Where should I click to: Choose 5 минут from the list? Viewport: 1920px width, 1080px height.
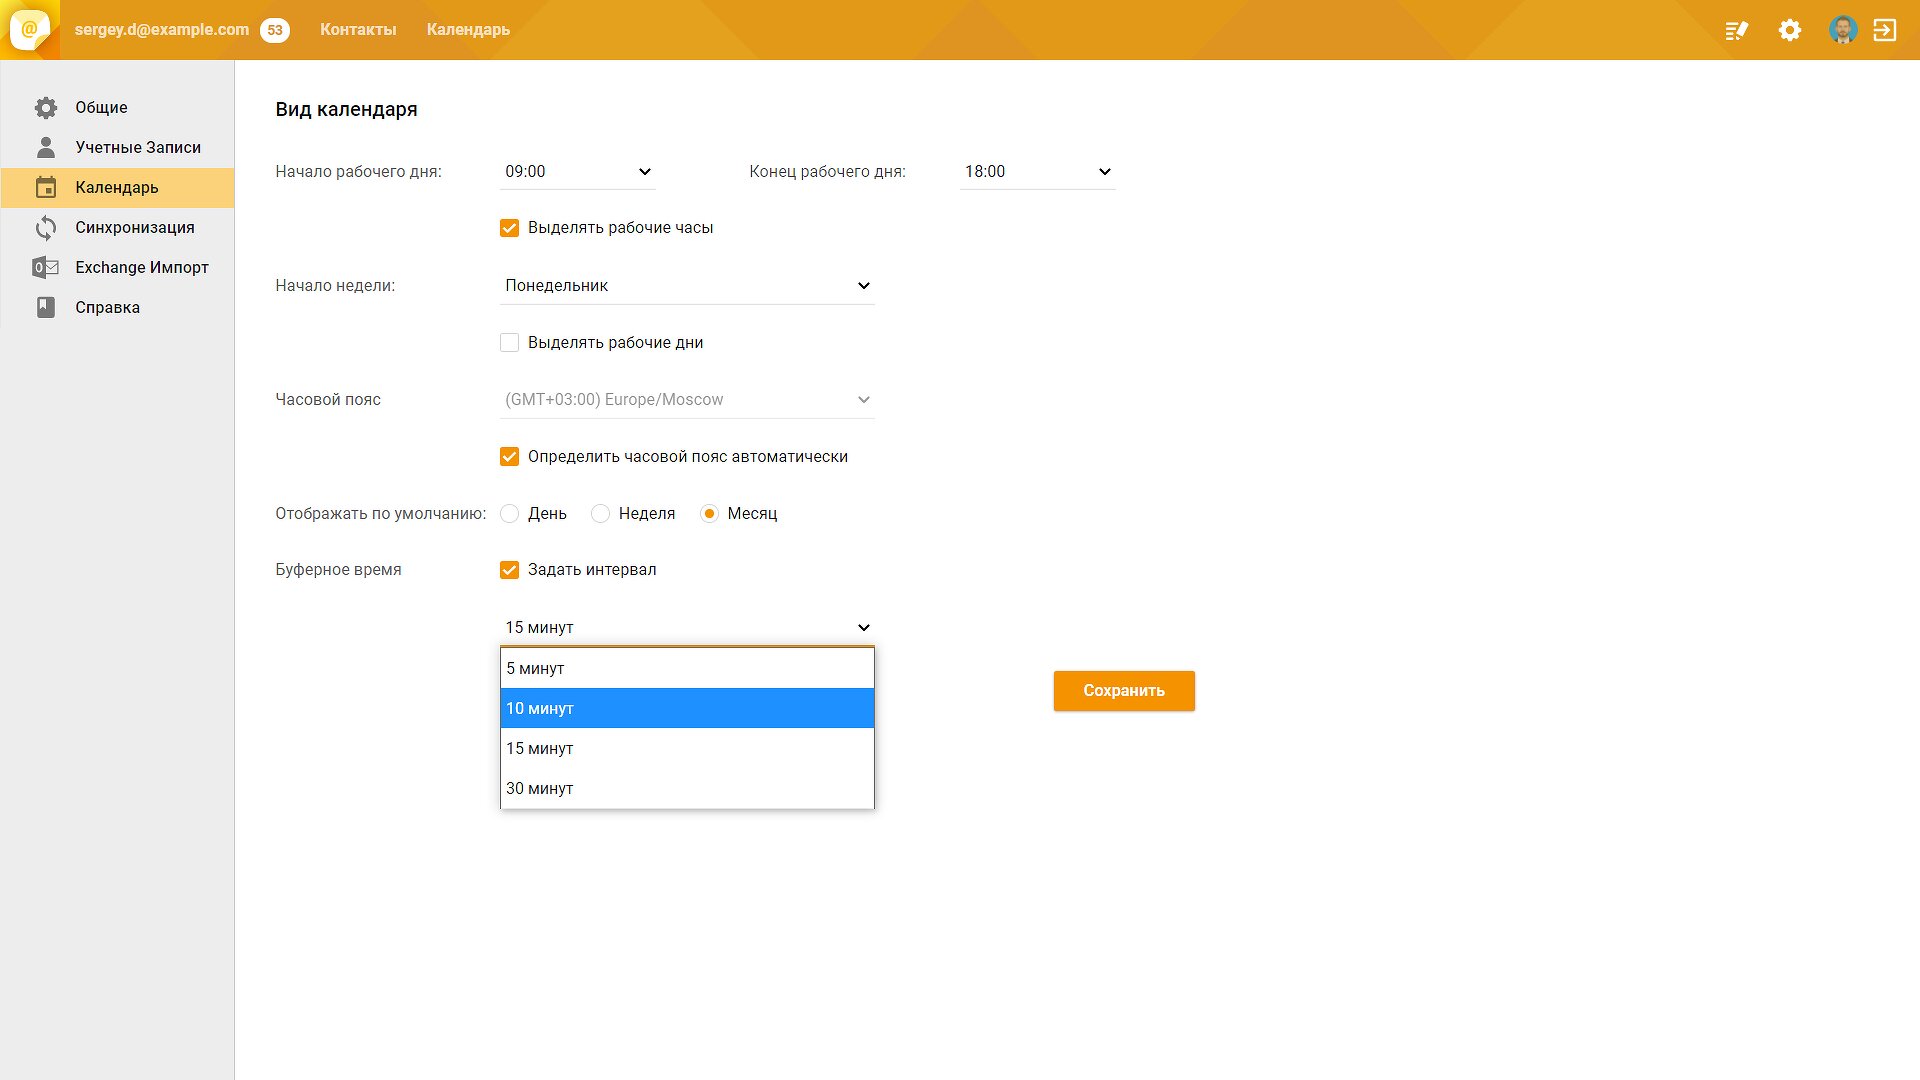[x=687, y=668]
